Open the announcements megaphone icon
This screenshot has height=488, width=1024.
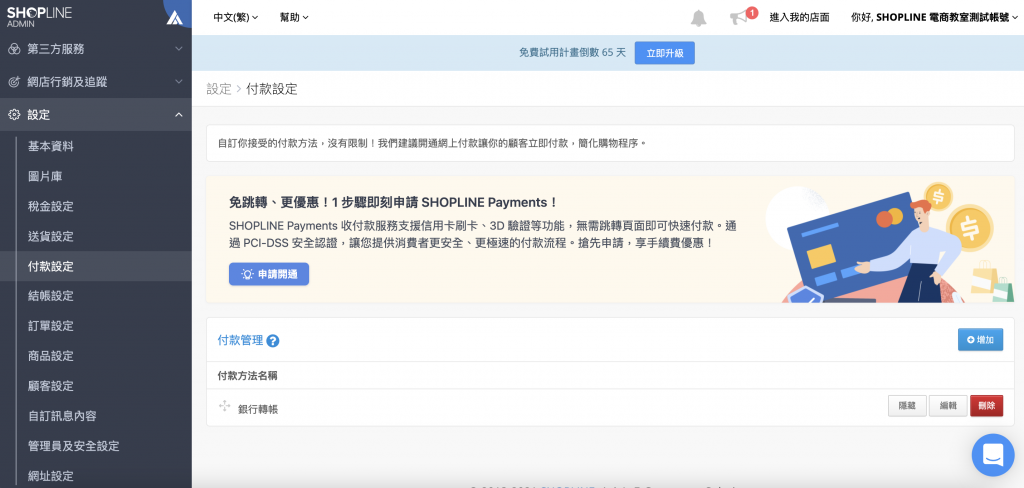click(739, 18)
